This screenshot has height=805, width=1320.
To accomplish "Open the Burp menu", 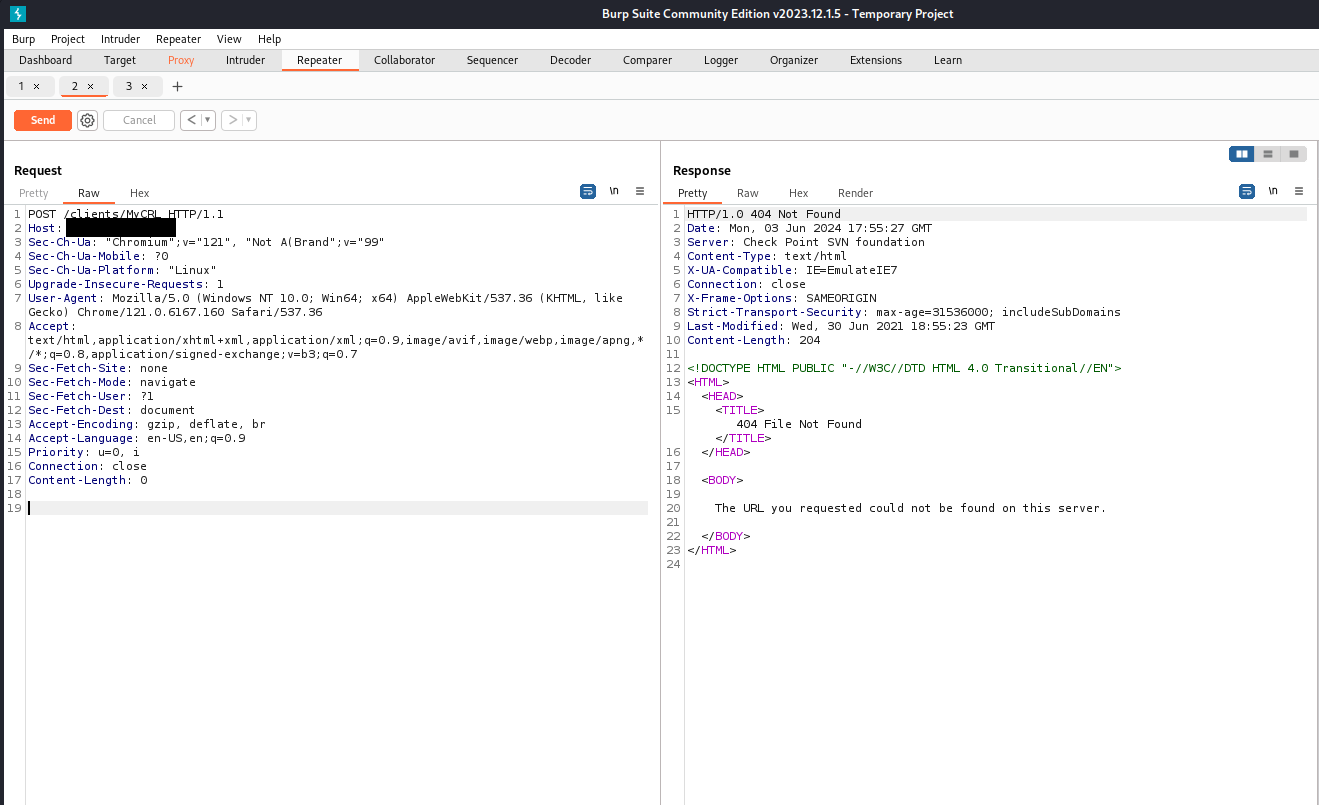I will (23, 39).
